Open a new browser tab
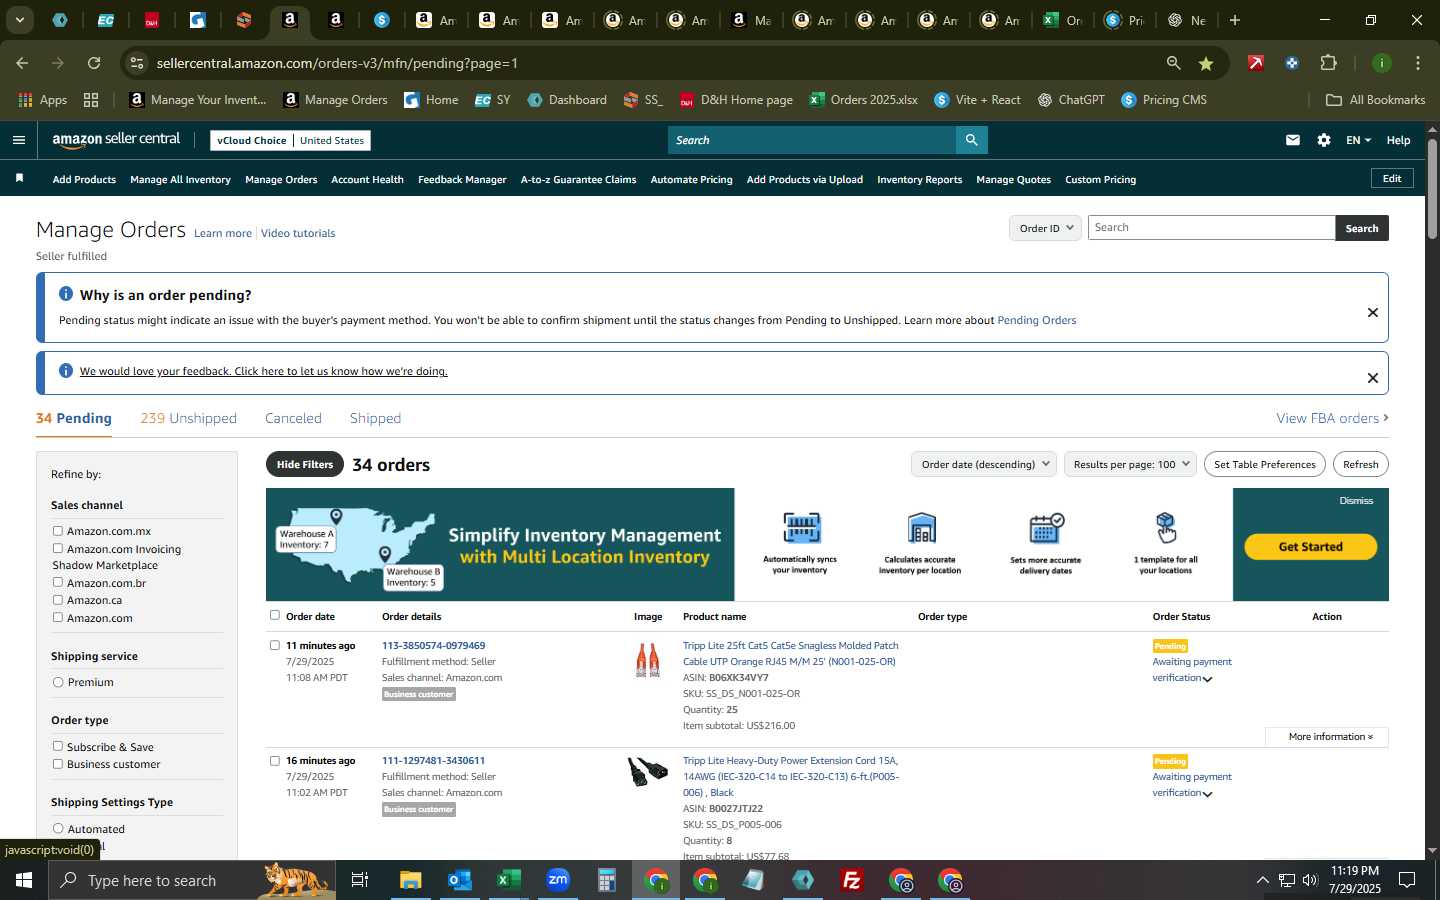The image size is (1440, 900). pos(1235,20)
